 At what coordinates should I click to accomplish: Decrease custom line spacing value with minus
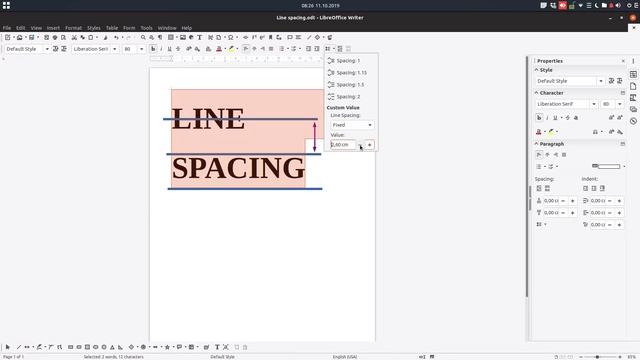(360, 144)
